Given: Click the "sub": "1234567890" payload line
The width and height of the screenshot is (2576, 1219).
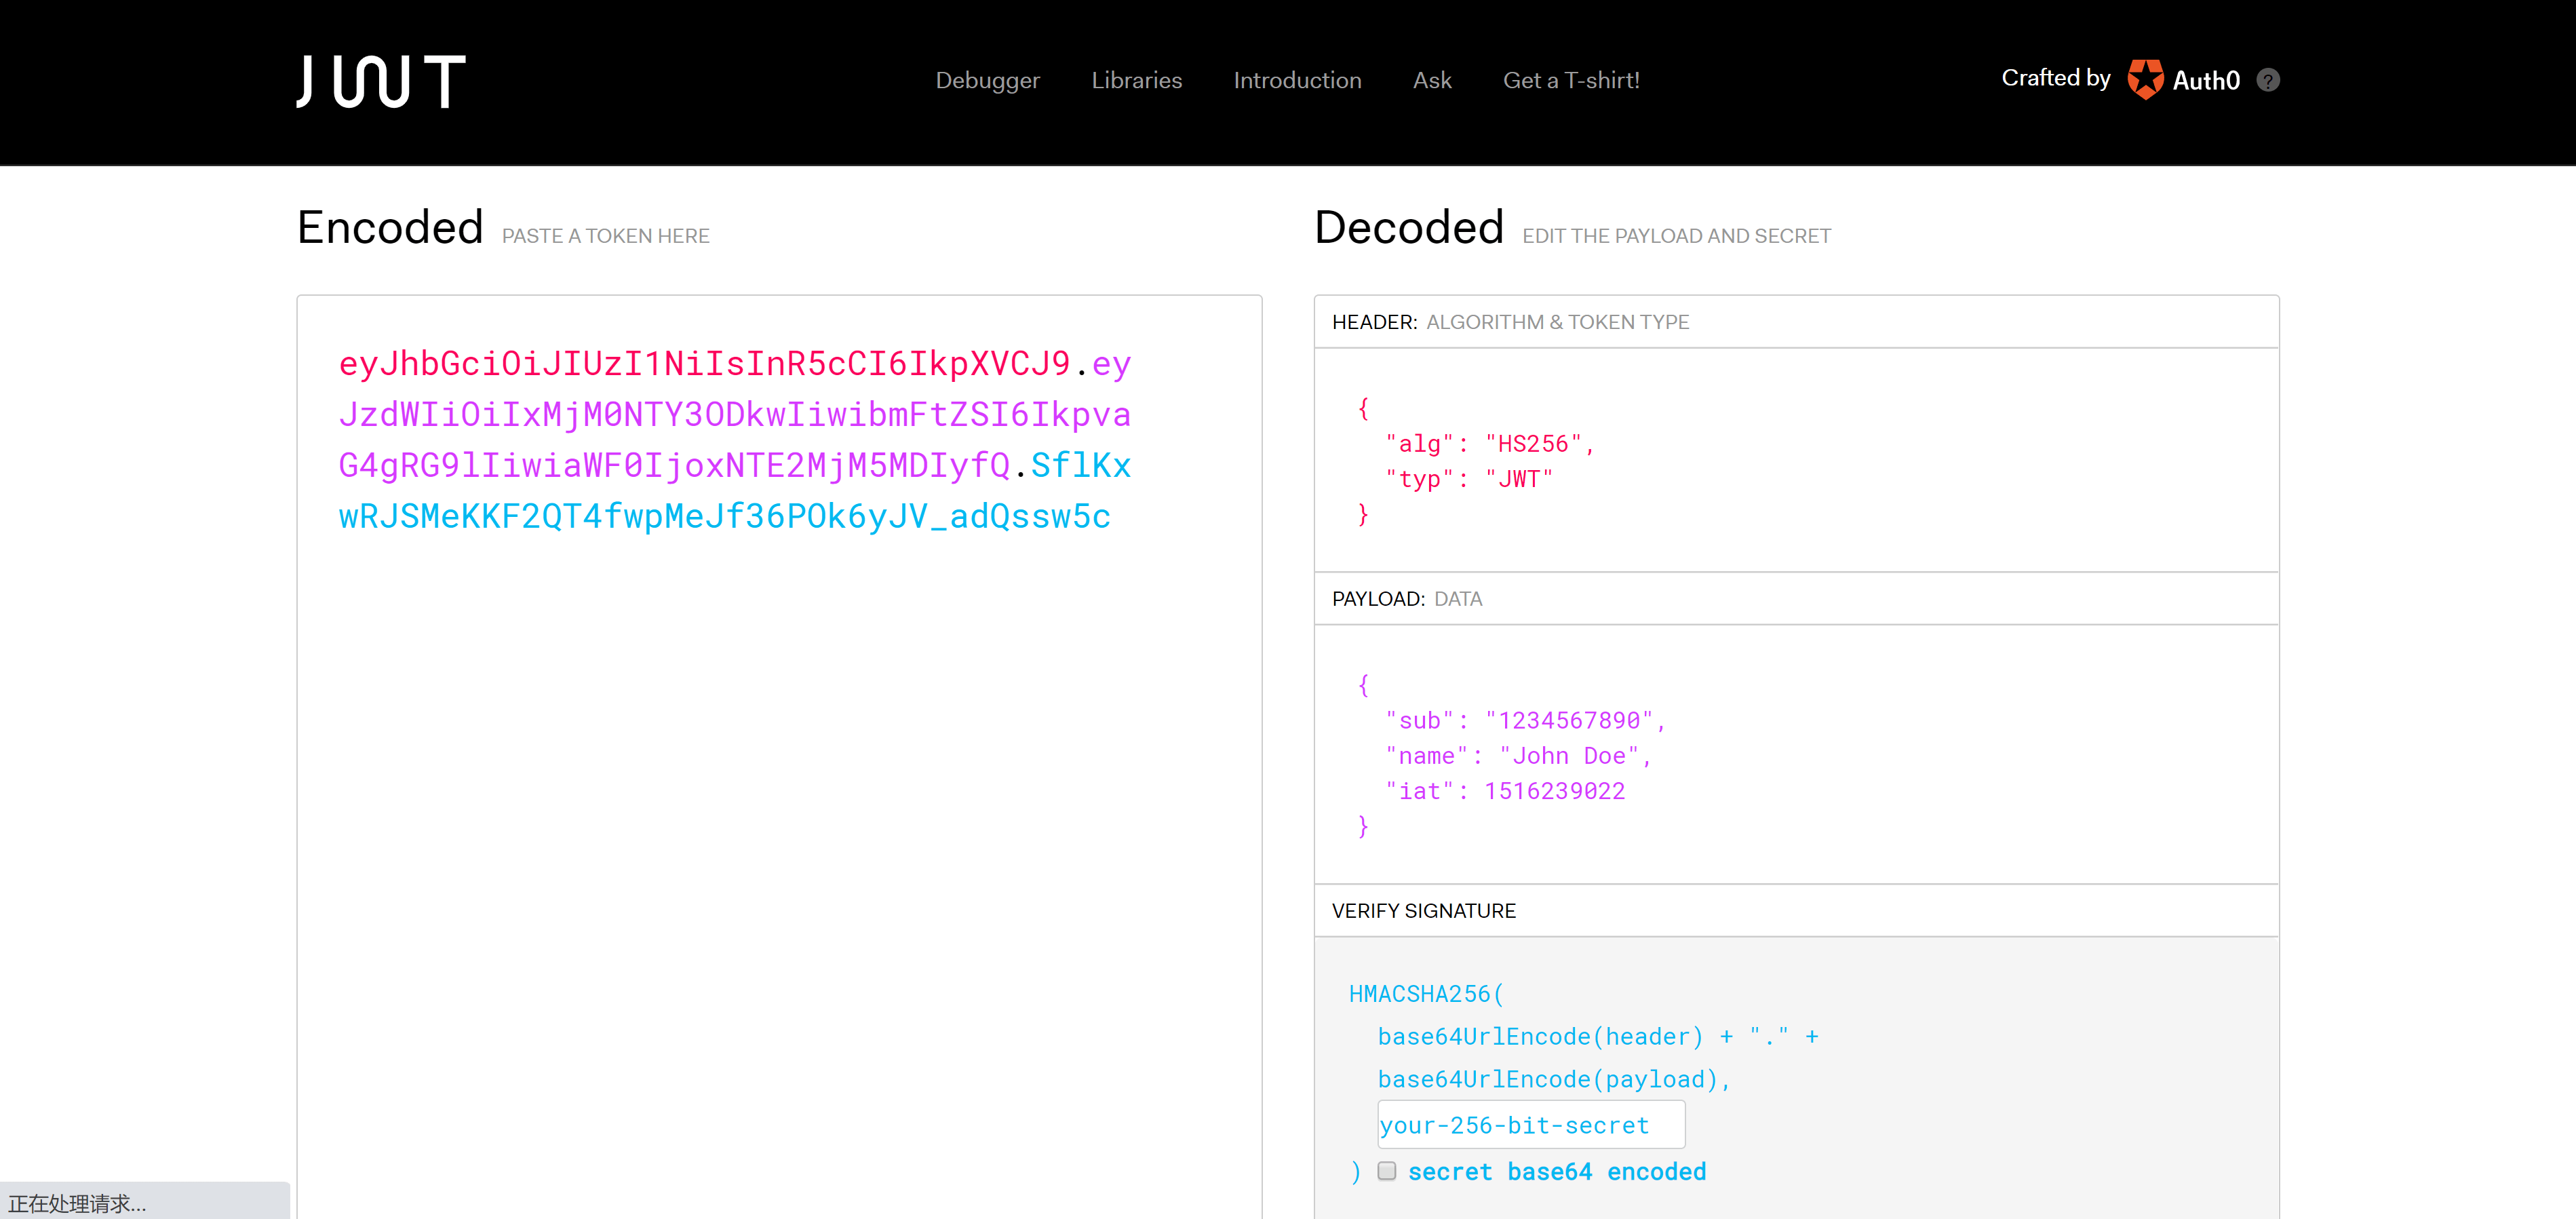Looking at the screenshot, I should [1524, 720].
